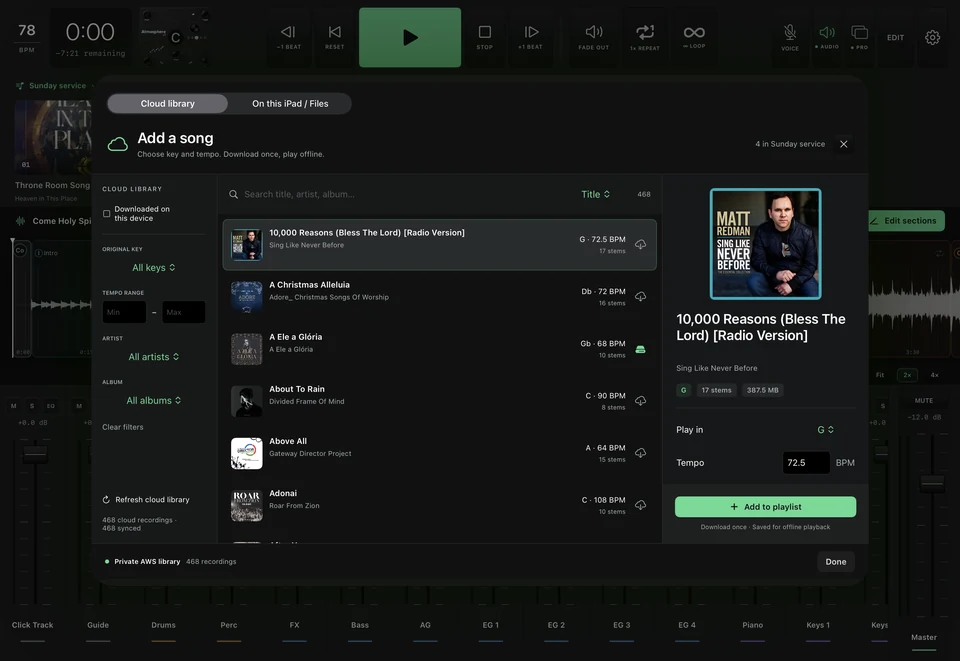Open the settings gear icon
Image resolution: width=960 pixels, height=661 pixels.
(x=932, y=37)
